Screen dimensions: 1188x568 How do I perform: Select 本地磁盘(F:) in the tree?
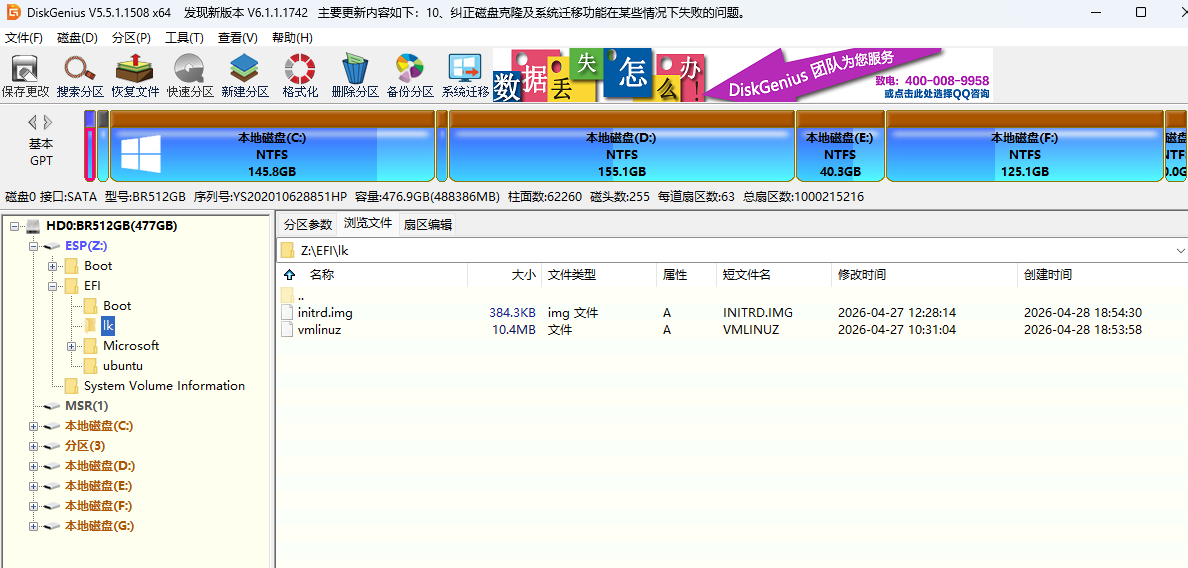tap(98, 505)
